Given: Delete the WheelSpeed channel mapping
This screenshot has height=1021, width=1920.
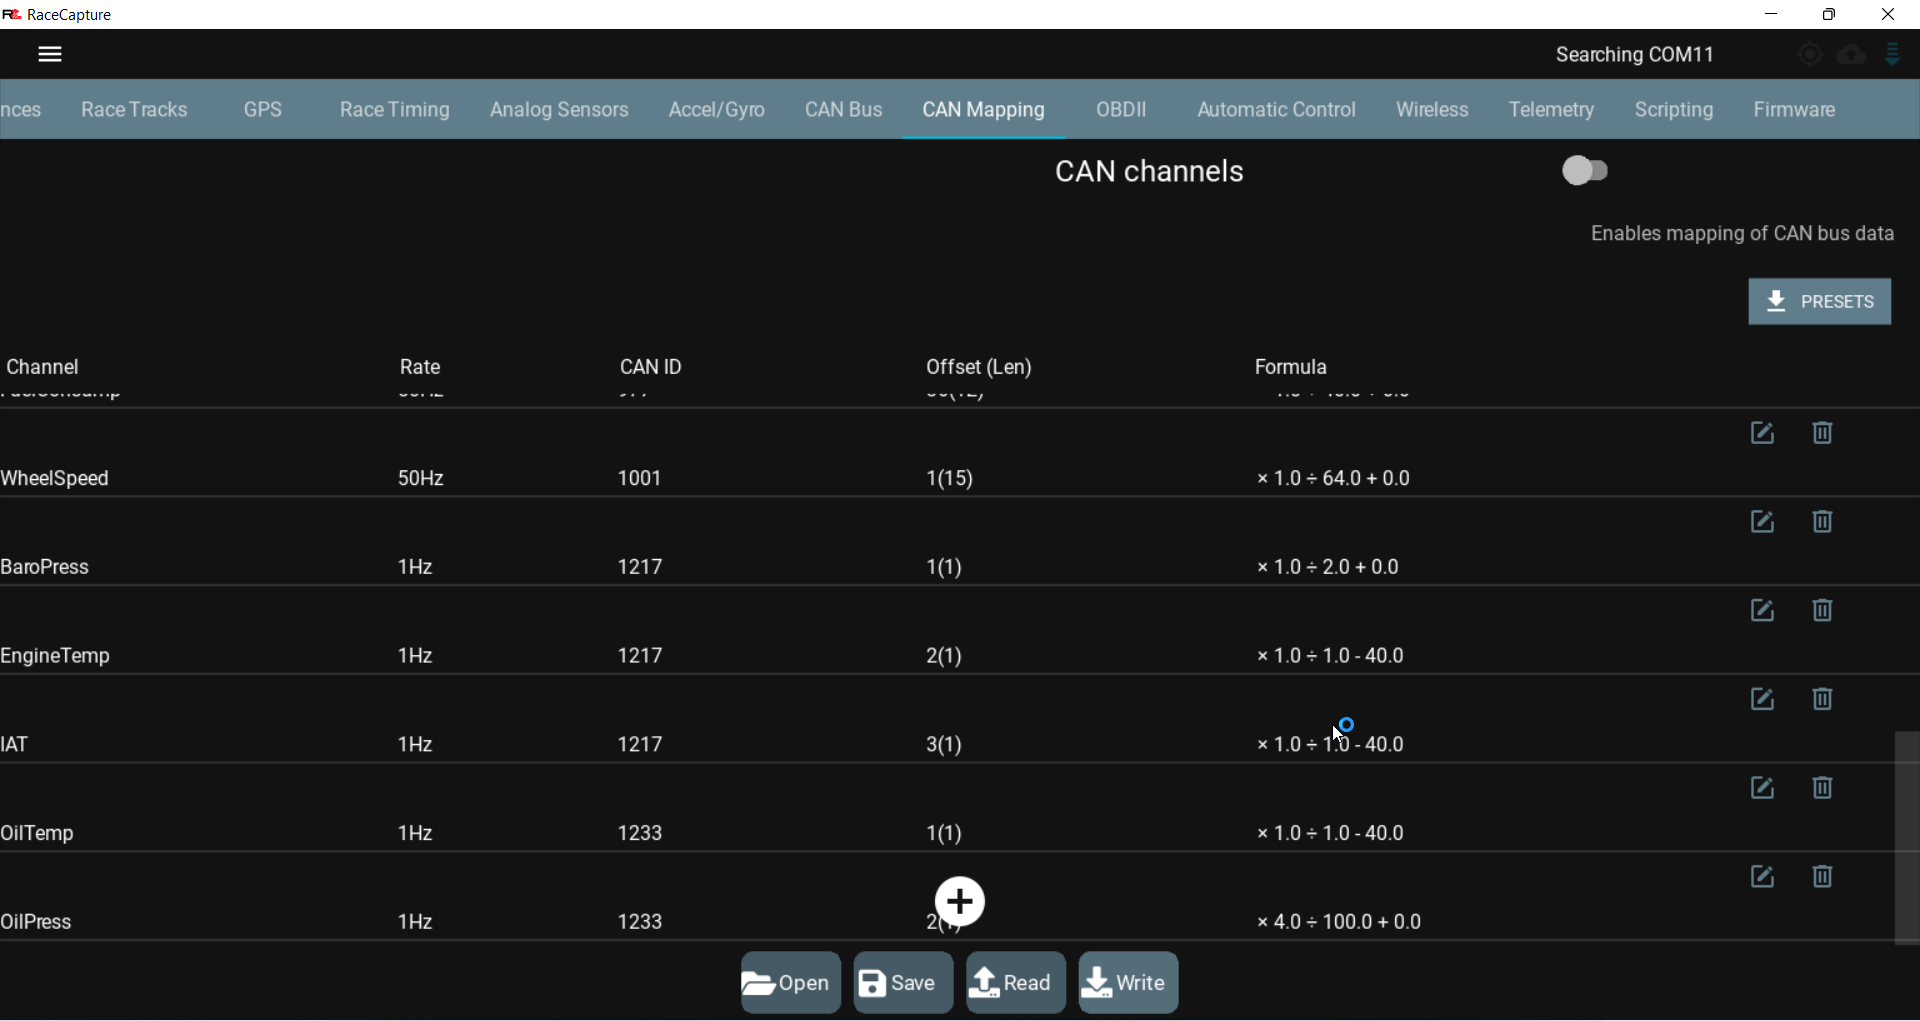Looking at the screenshot, I should coord(1823,434).
